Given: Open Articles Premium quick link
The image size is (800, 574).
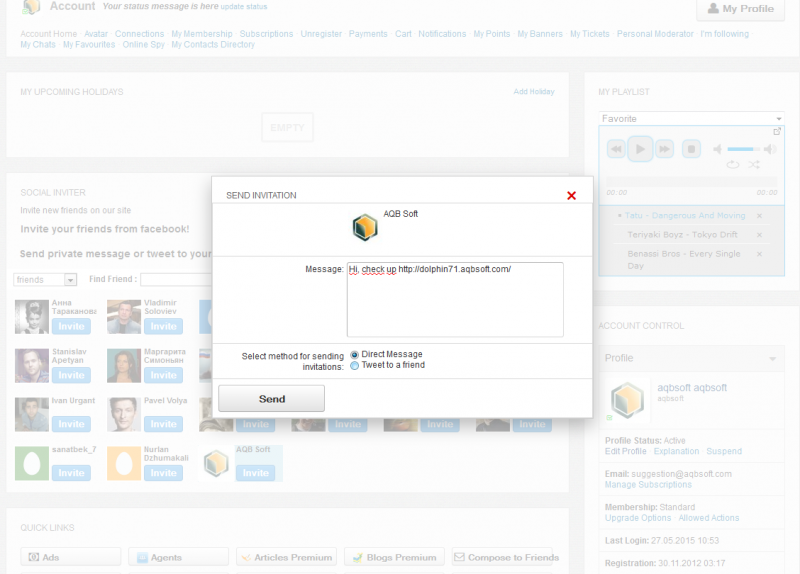Looking at the screenshot, I should click(286, 557).
